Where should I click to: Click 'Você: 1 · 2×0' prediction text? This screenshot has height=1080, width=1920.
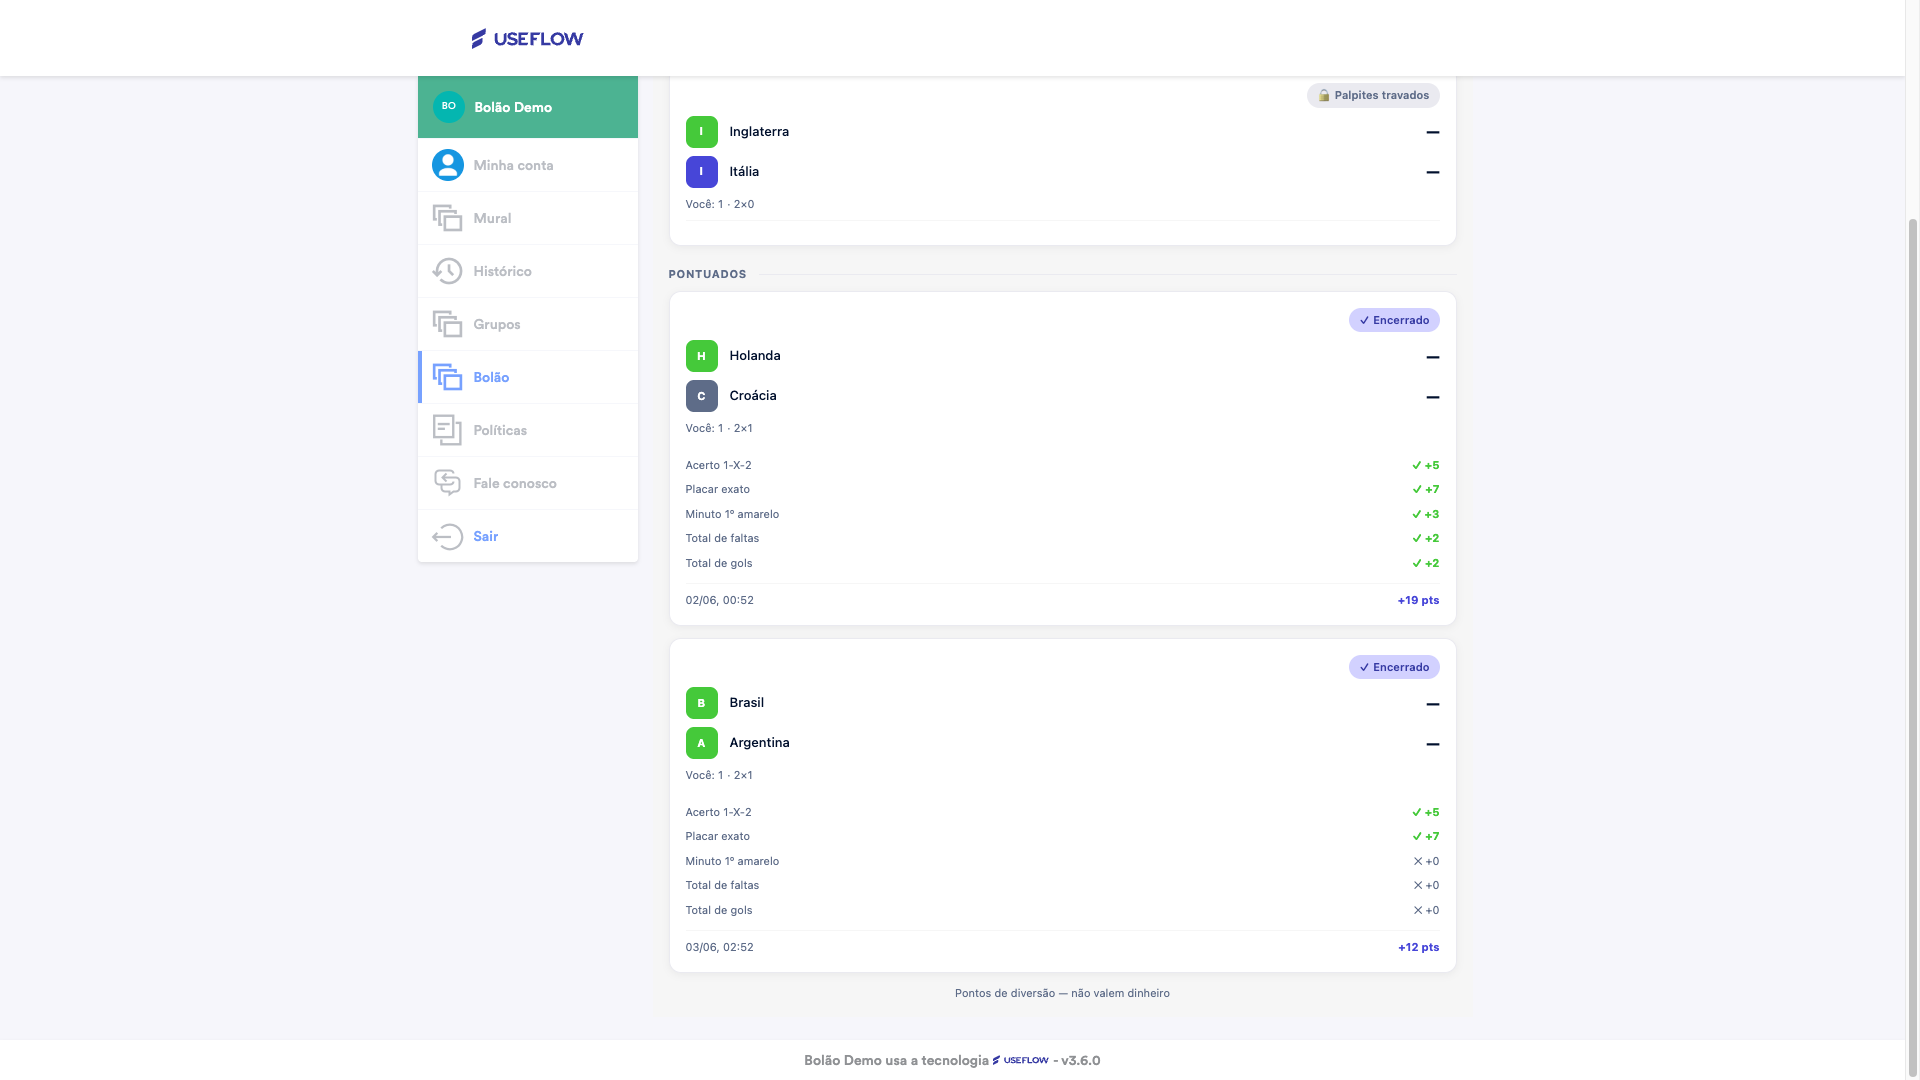click(x=720, y=204)
